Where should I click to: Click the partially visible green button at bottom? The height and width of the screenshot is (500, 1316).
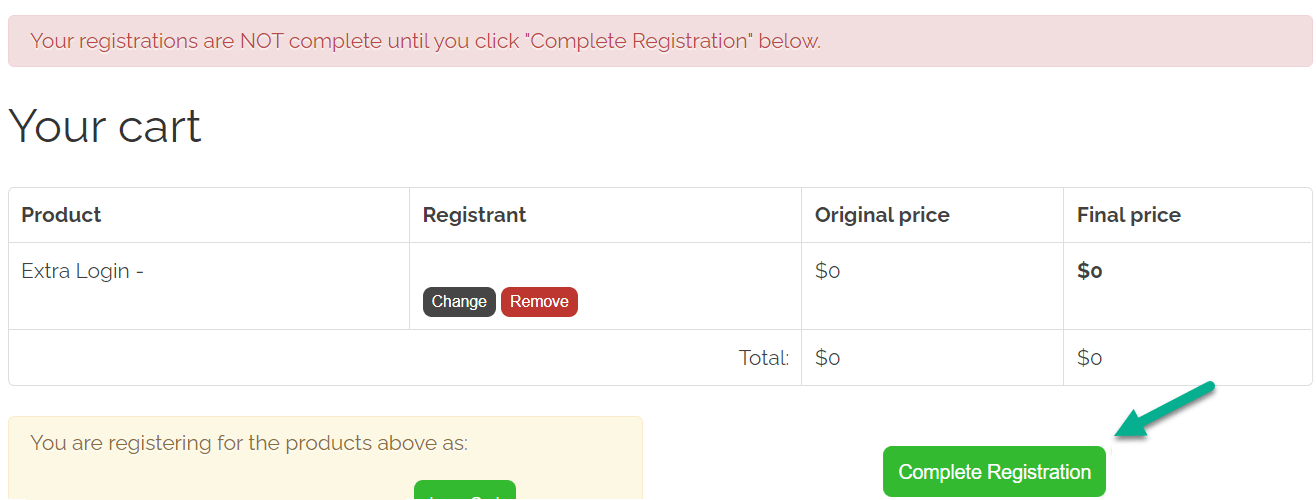tap(465, 490)
